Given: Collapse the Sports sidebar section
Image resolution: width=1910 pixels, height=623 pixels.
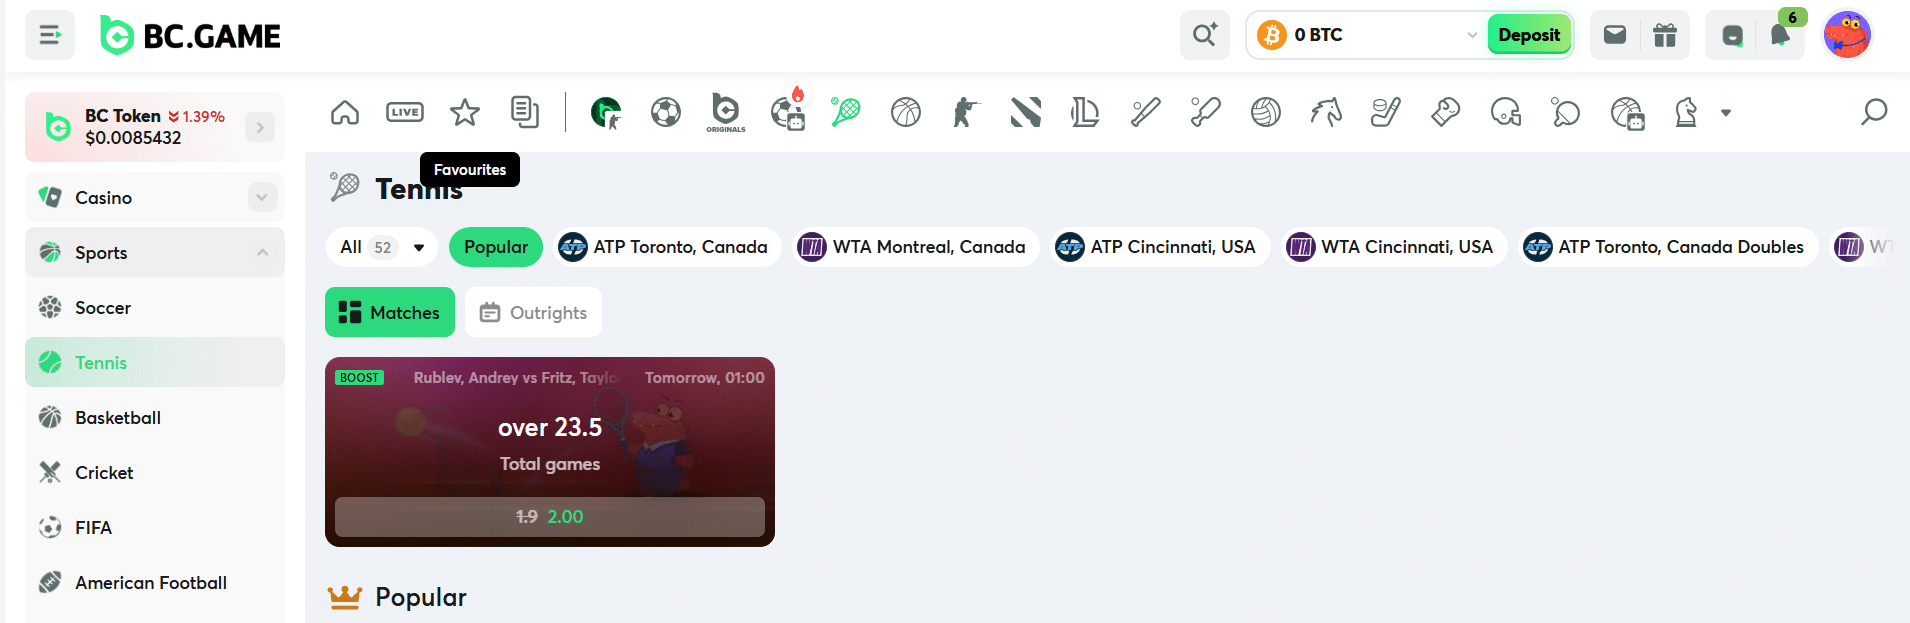Looking at the screenshot, I should (262, 252).
